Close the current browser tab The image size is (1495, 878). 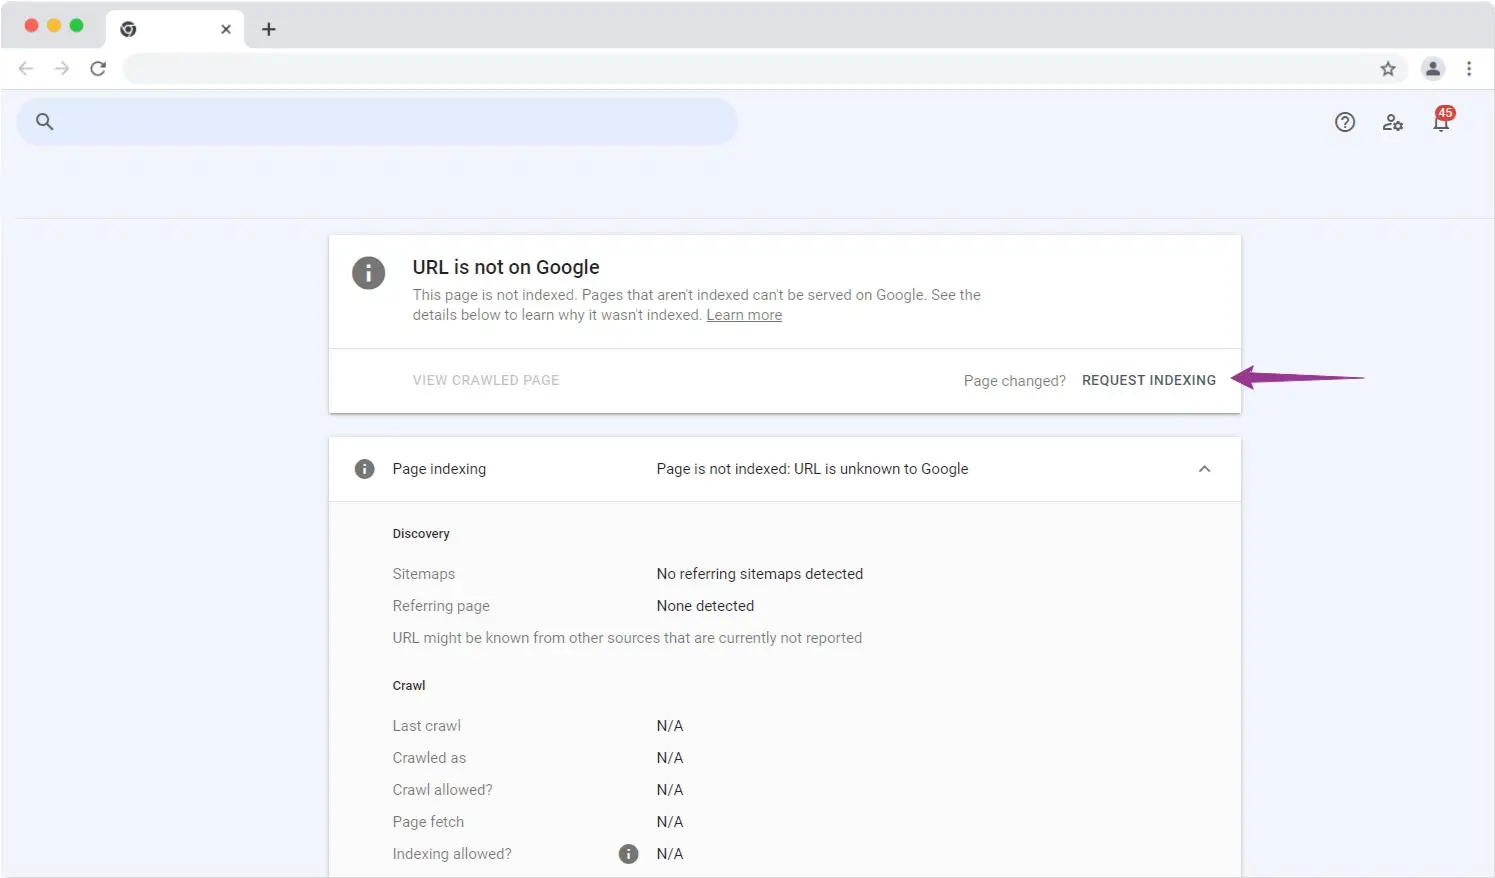point(226,29)
